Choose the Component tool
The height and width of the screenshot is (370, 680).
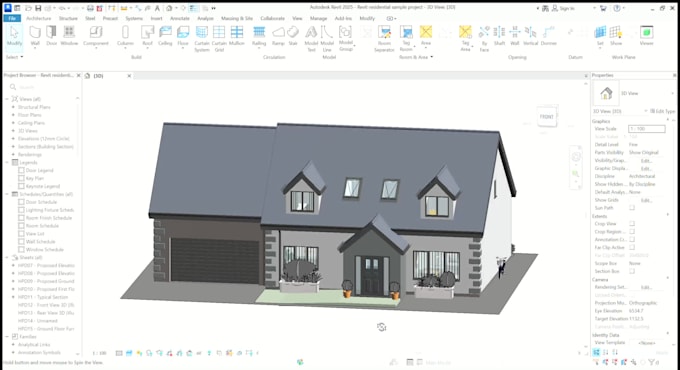[x=96, y=36]
